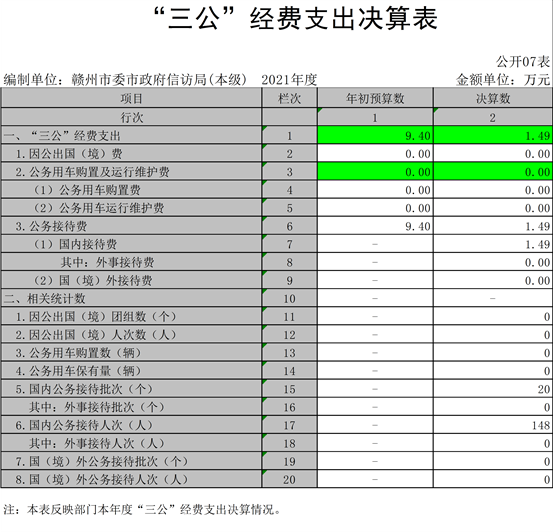The image size is (553, 532).
Task: Select the green cell showing 9.40 in row 1
Action: click(375, 135)
